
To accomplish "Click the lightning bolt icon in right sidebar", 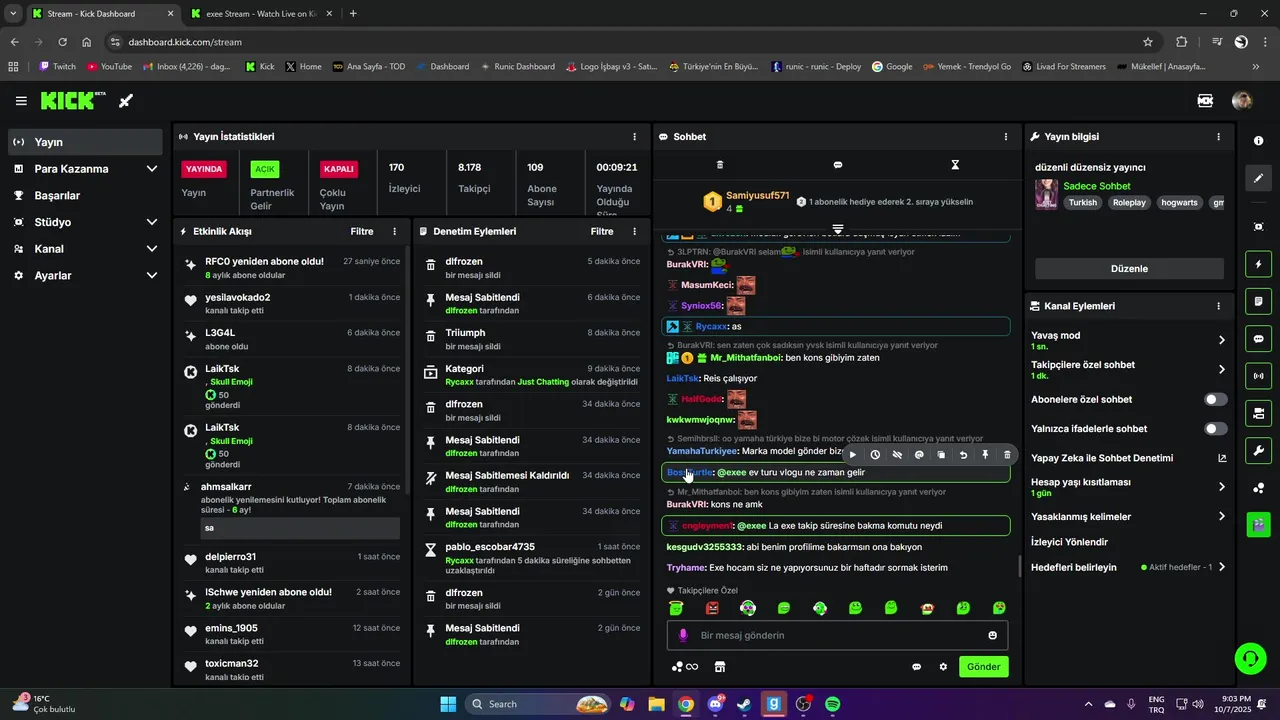I will pyautogui.click(x=1258, y=264).
